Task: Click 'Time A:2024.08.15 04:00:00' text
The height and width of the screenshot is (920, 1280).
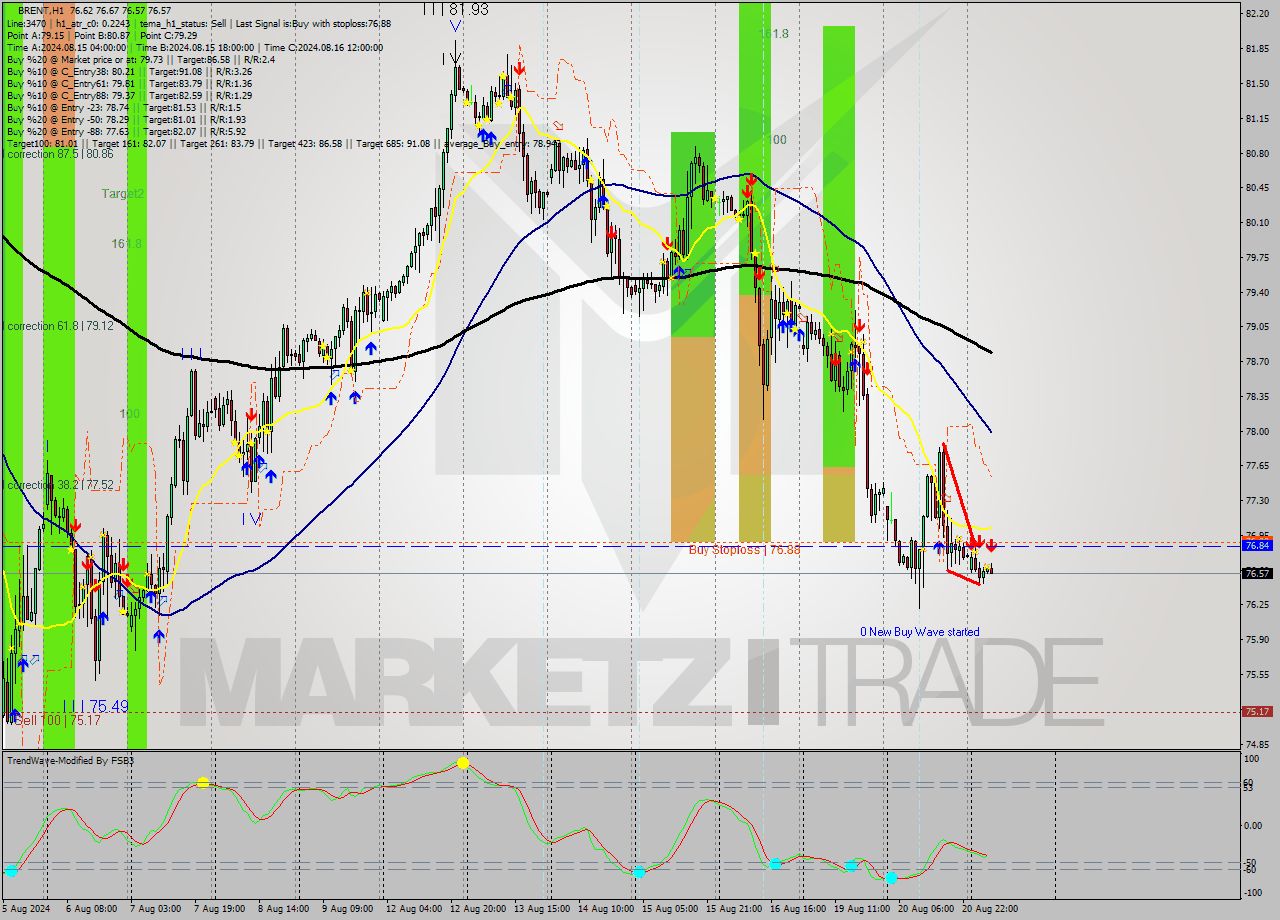Action: pos(66,48)
